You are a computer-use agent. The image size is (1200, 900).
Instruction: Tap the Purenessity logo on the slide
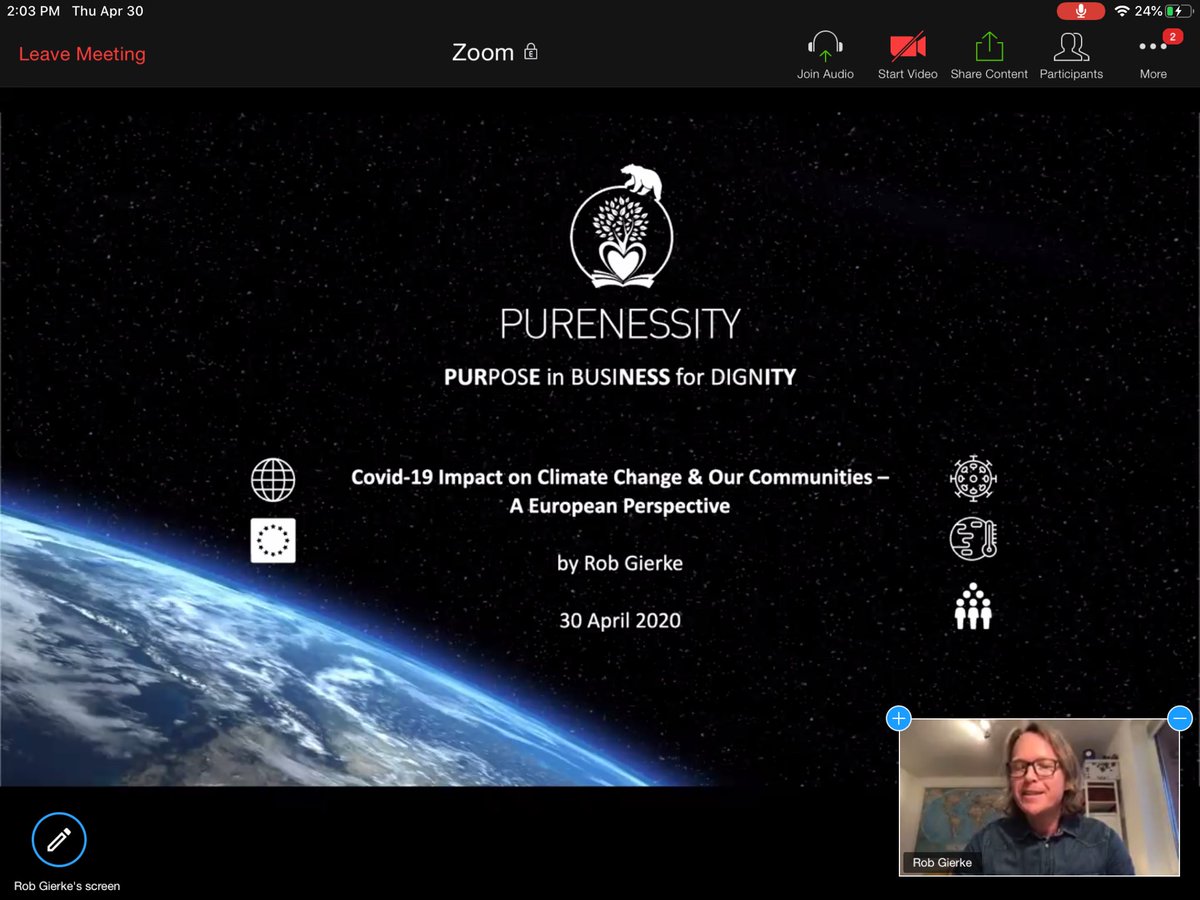point(620,253)
